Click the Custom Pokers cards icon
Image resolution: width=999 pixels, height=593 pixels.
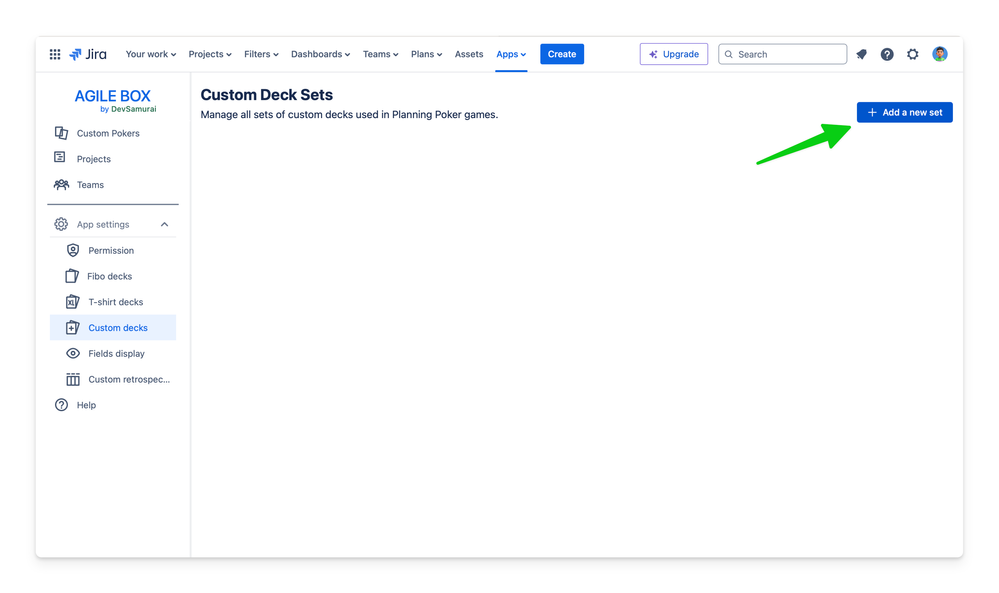(61, 133)
